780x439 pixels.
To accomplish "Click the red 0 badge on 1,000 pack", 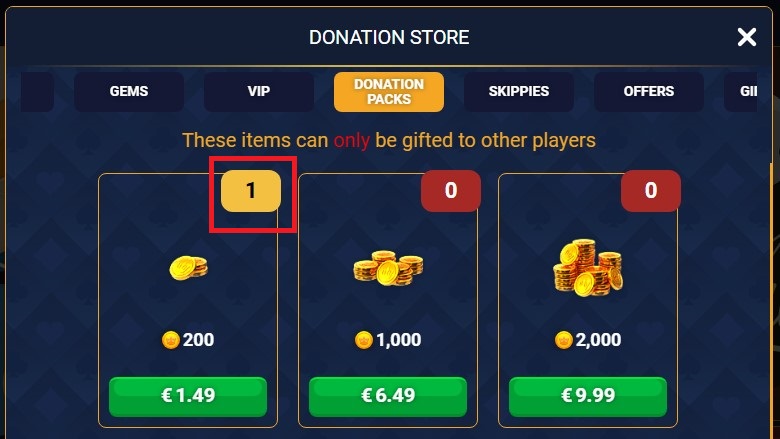I will pos(451,191).
